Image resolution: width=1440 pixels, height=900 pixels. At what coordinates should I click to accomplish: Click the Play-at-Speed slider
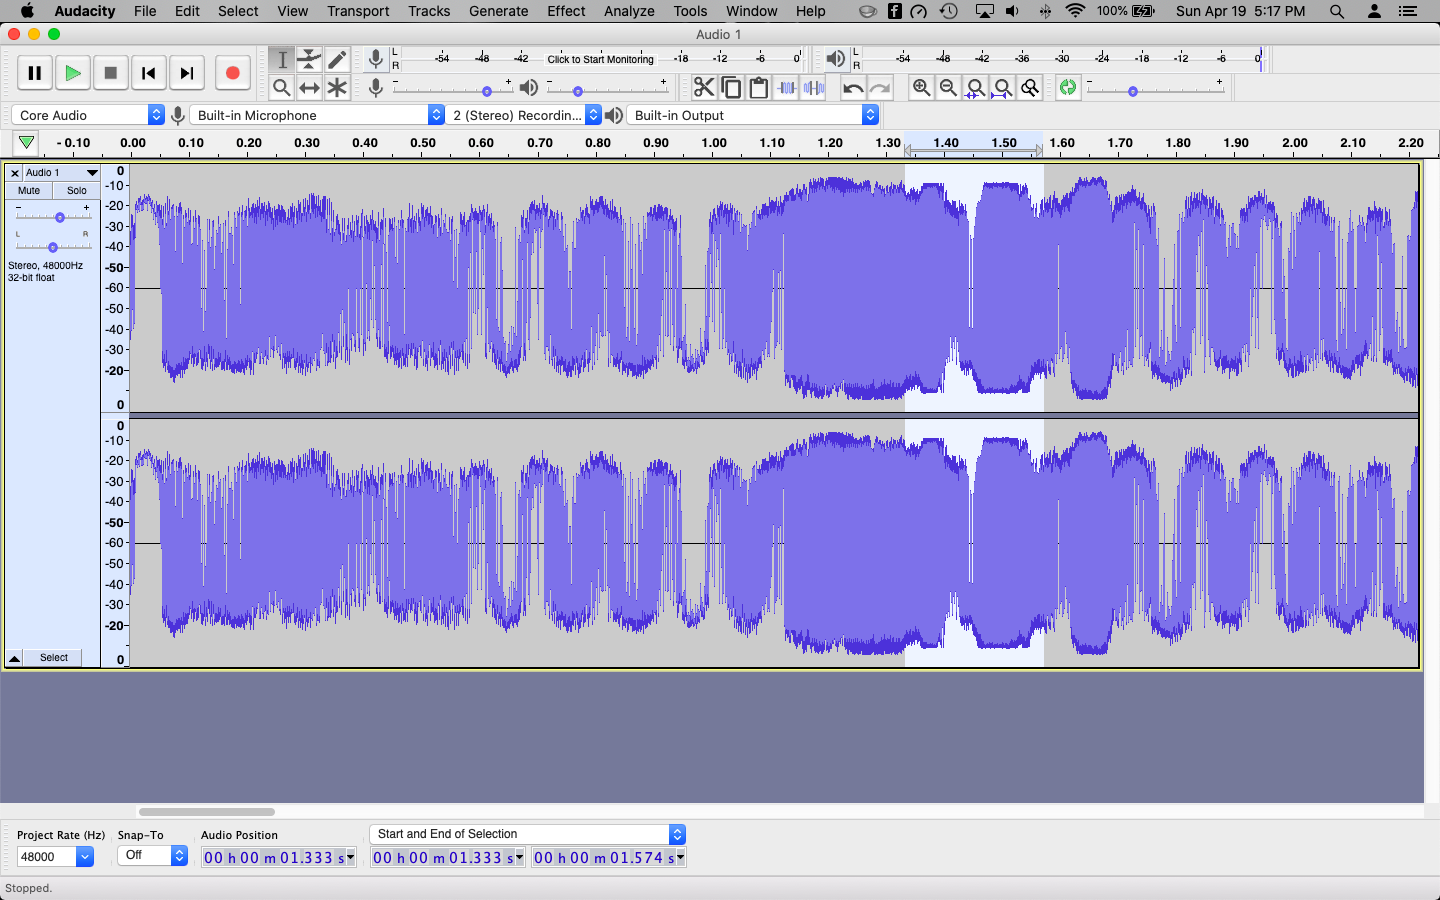pos(1155,89)
